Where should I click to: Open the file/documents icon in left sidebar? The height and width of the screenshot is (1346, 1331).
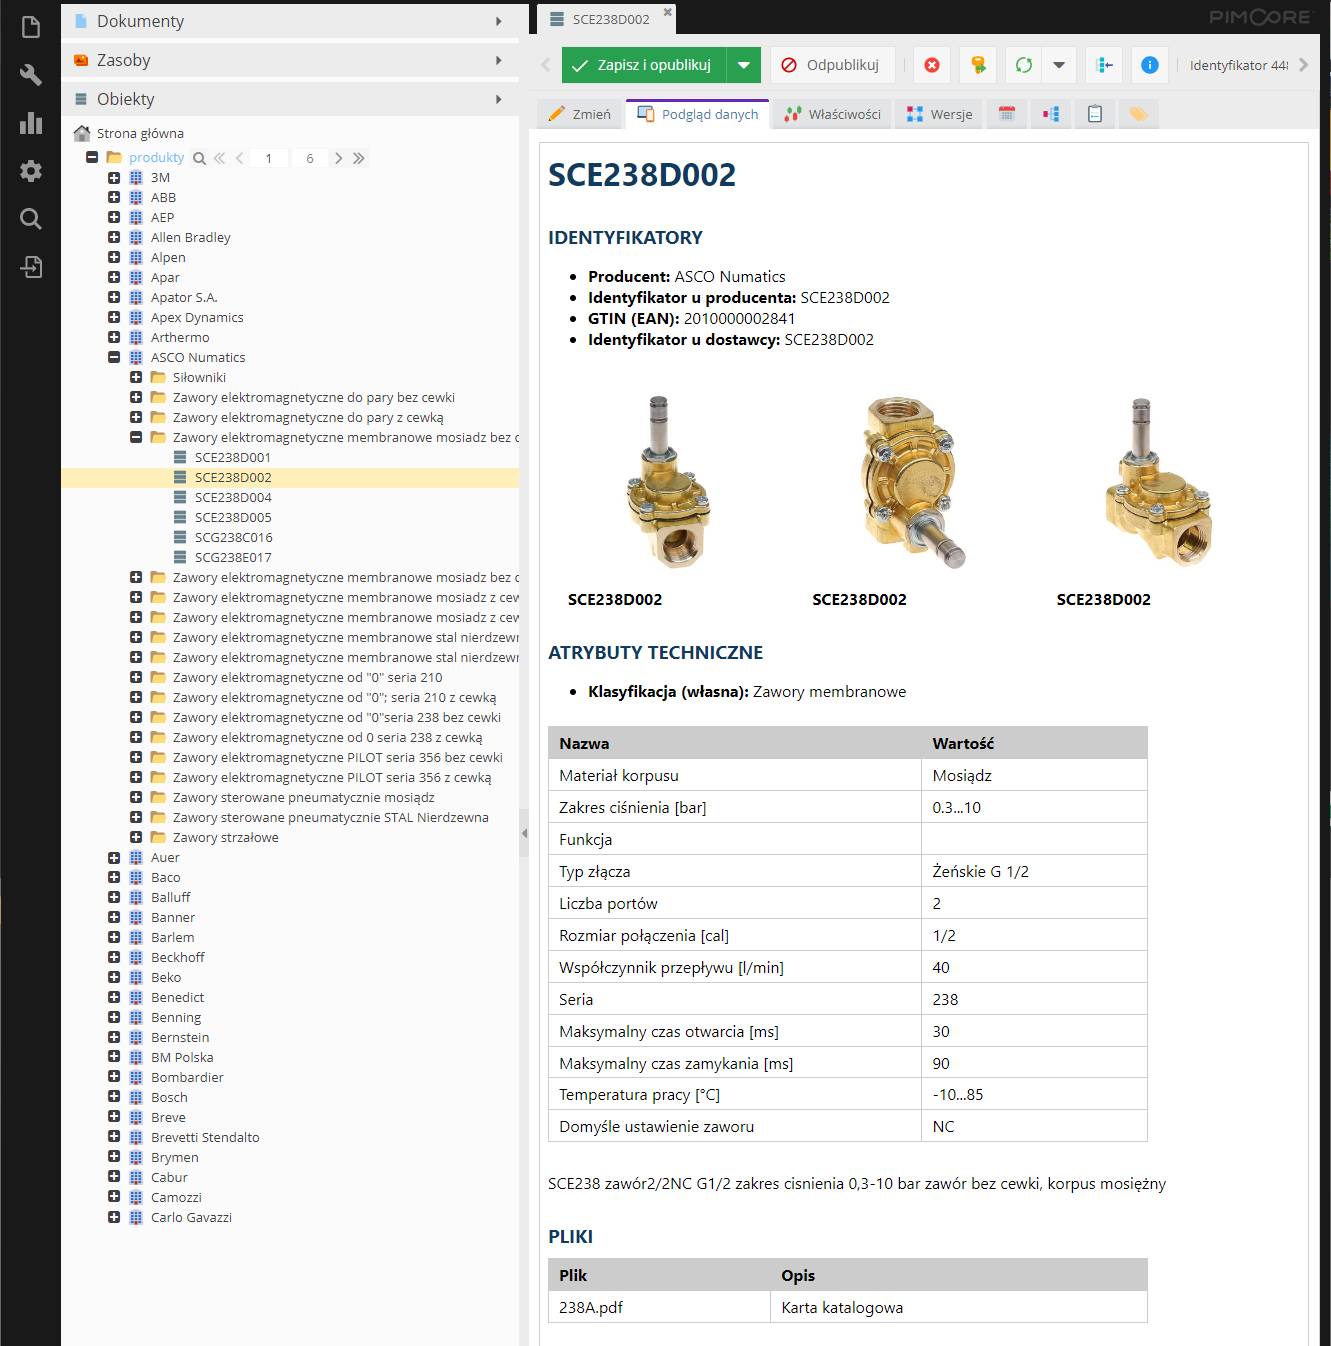click(x=31, y=27)
